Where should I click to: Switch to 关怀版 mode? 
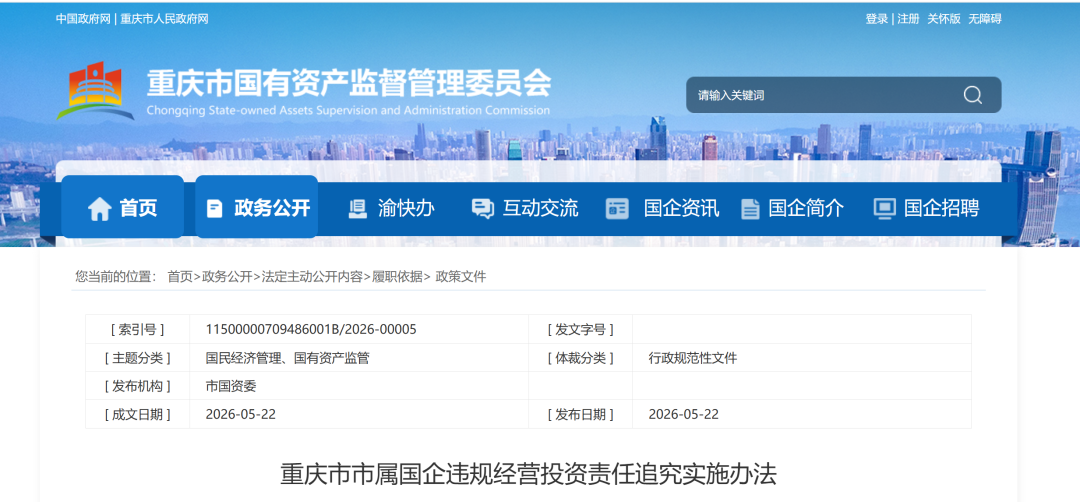[944, 19]
